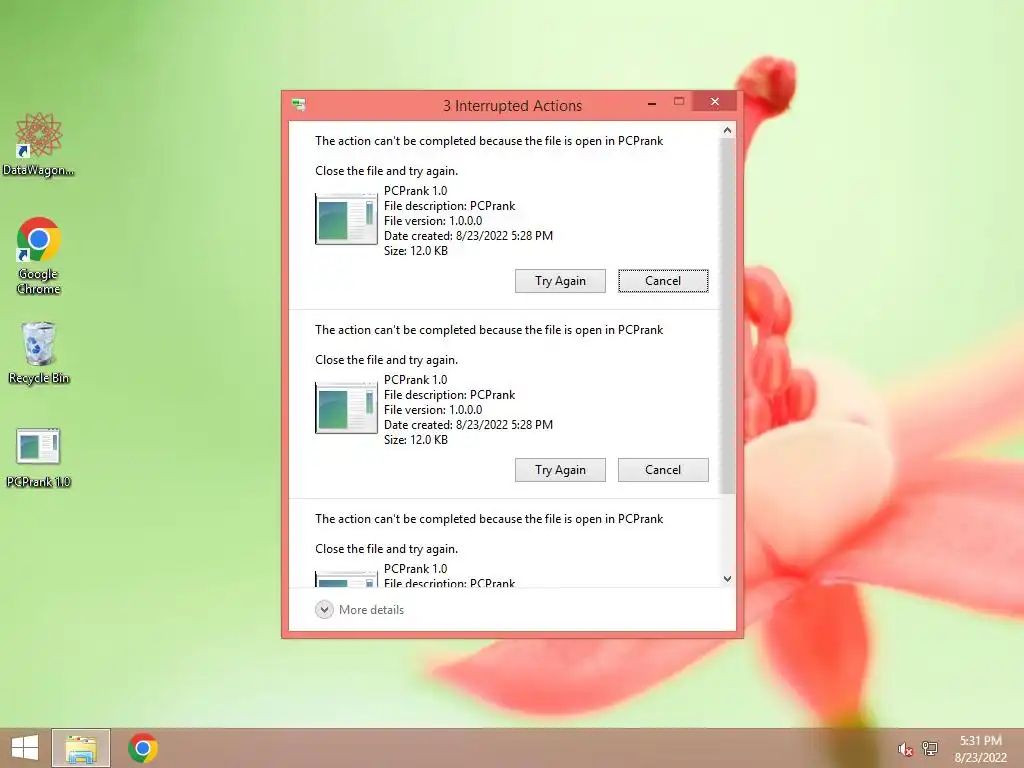Open the network status tray icon
The image size is (1024, 768).
pos(930,748)
